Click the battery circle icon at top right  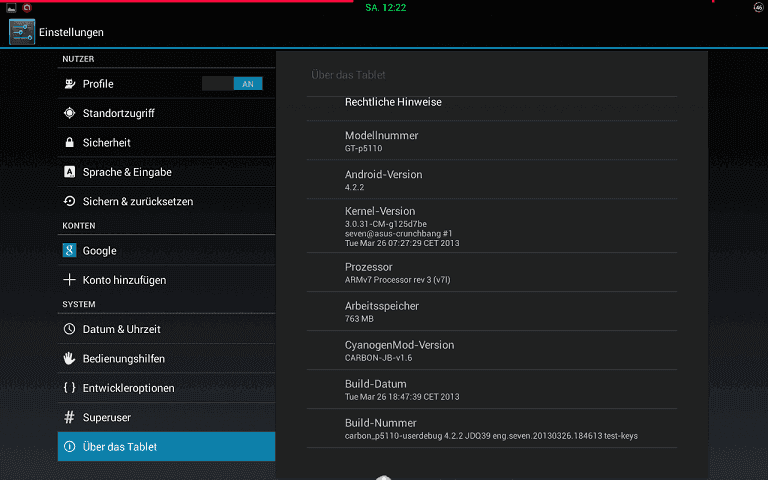(758, 7)
